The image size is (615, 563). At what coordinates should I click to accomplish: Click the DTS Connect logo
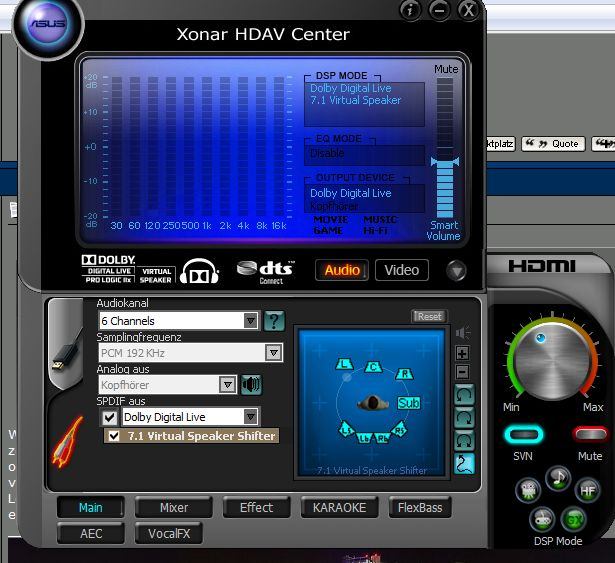[x=266, y=272]
